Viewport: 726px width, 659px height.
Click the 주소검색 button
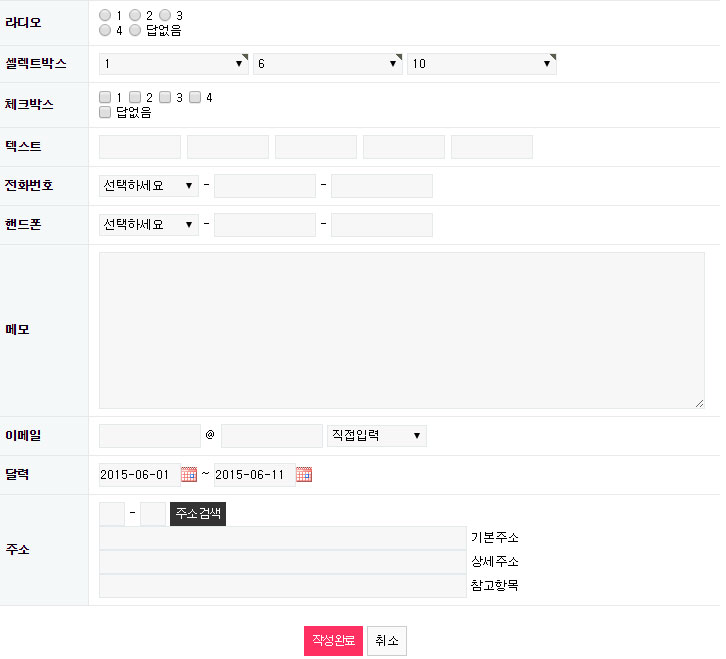198,514
